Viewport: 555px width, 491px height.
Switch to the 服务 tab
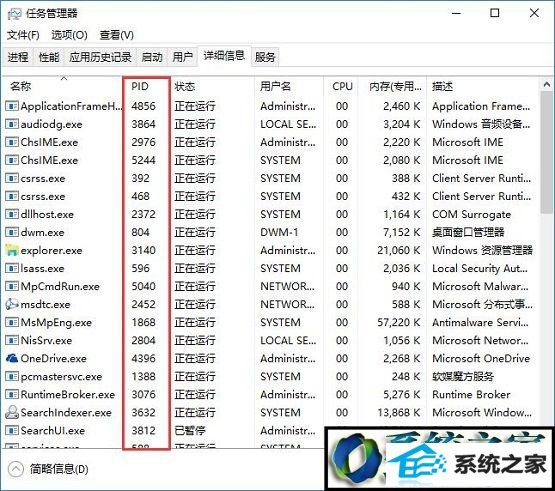point(265,57)
